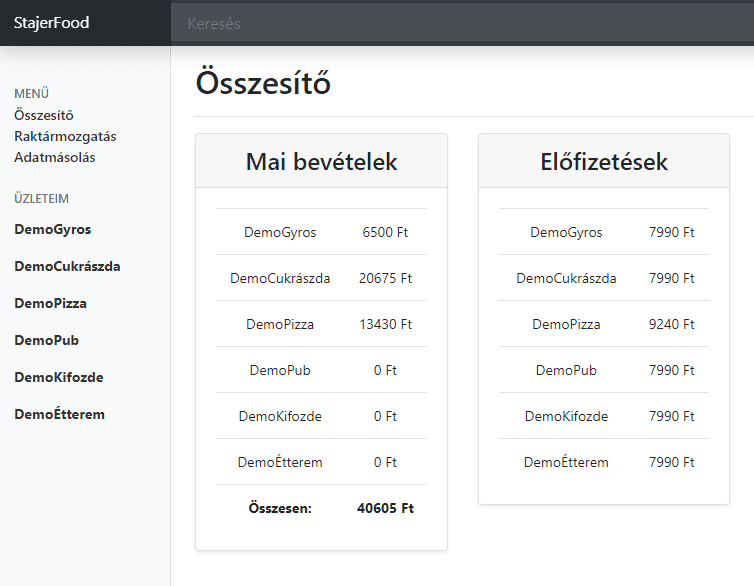Go to Raktármozgatás menu item
This screenshot has width=754, height=586.
click(65, 137)
